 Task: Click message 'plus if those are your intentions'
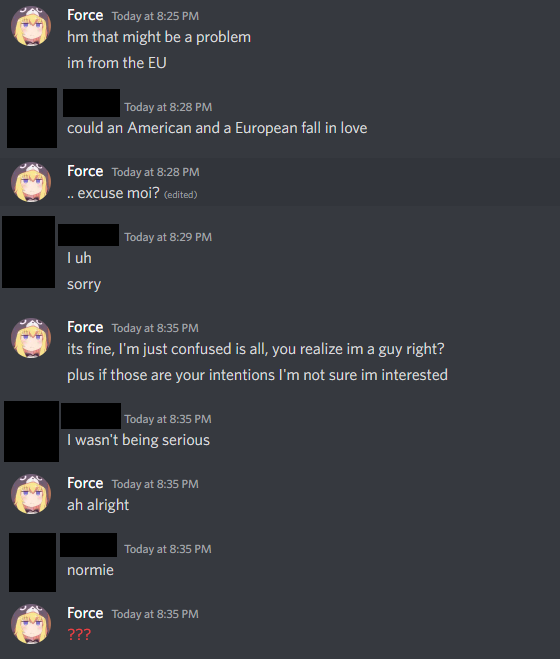[257, 374]
